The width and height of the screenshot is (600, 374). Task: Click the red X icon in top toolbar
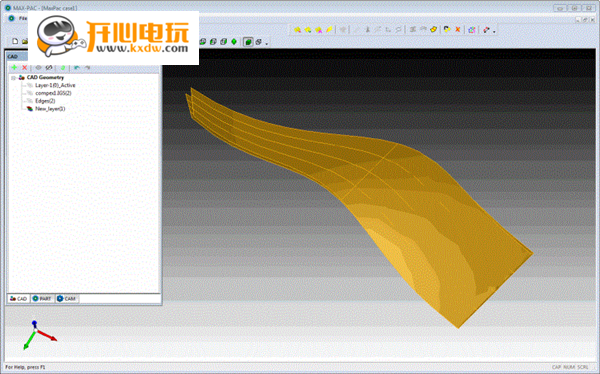458,29
